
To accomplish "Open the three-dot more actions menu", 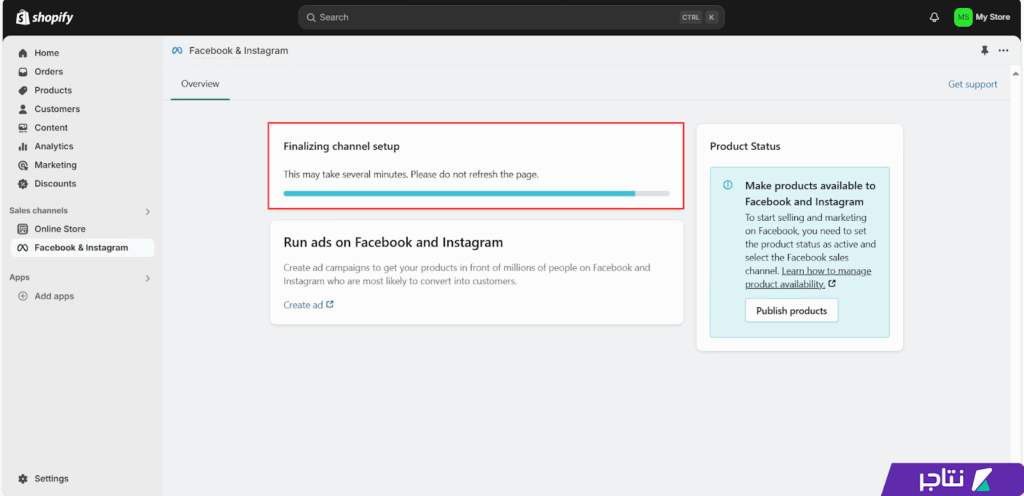I will pyautogui.click(x=1003, y=50).
